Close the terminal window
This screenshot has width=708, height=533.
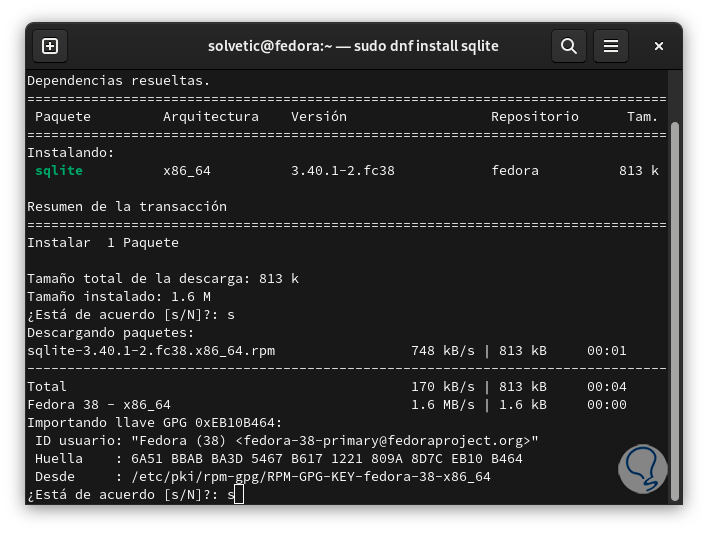pyautogui.click(x=659, y=46)
